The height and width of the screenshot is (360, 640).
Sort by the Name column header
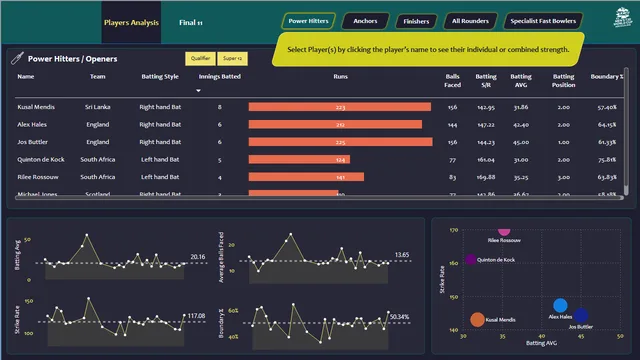(x=26, y=76)
